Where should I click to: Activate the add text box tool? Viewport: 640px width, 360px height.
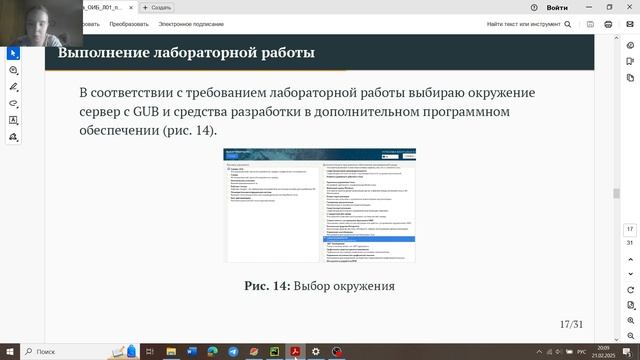pyautogui.click(x=13, y=120)
